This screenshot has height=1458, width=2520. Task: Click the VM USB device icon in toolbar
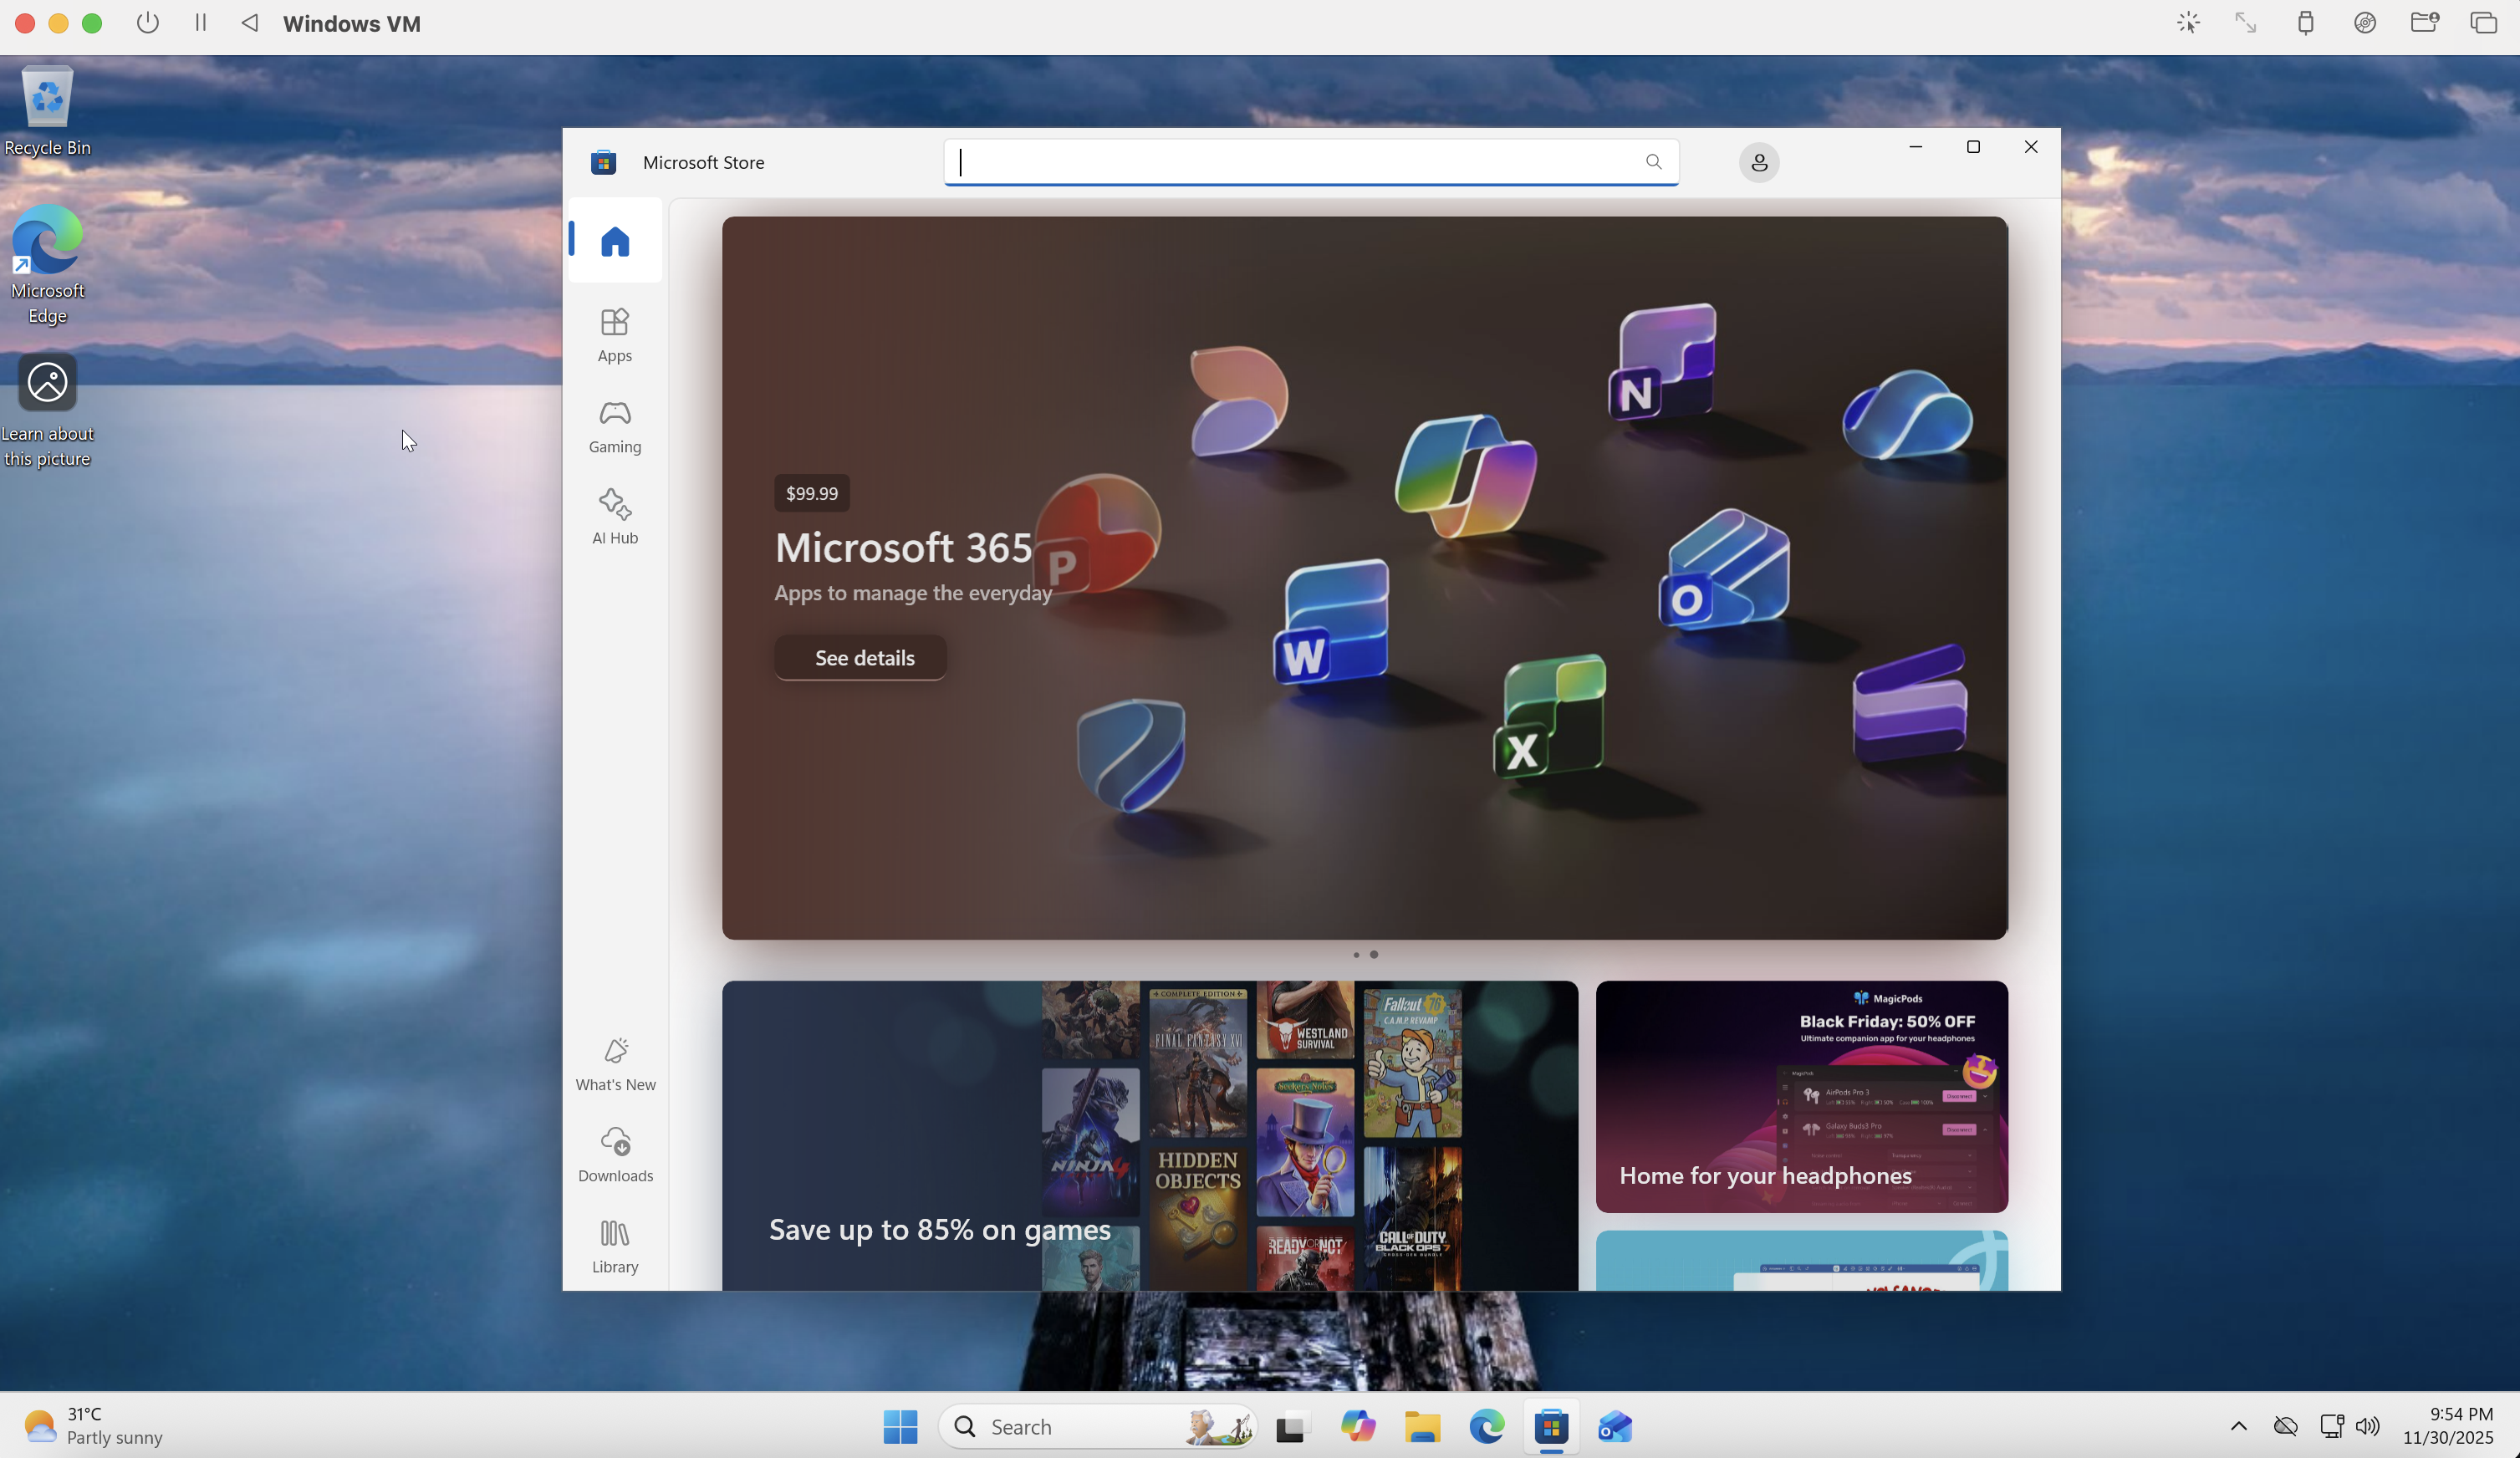[2305, 22]
